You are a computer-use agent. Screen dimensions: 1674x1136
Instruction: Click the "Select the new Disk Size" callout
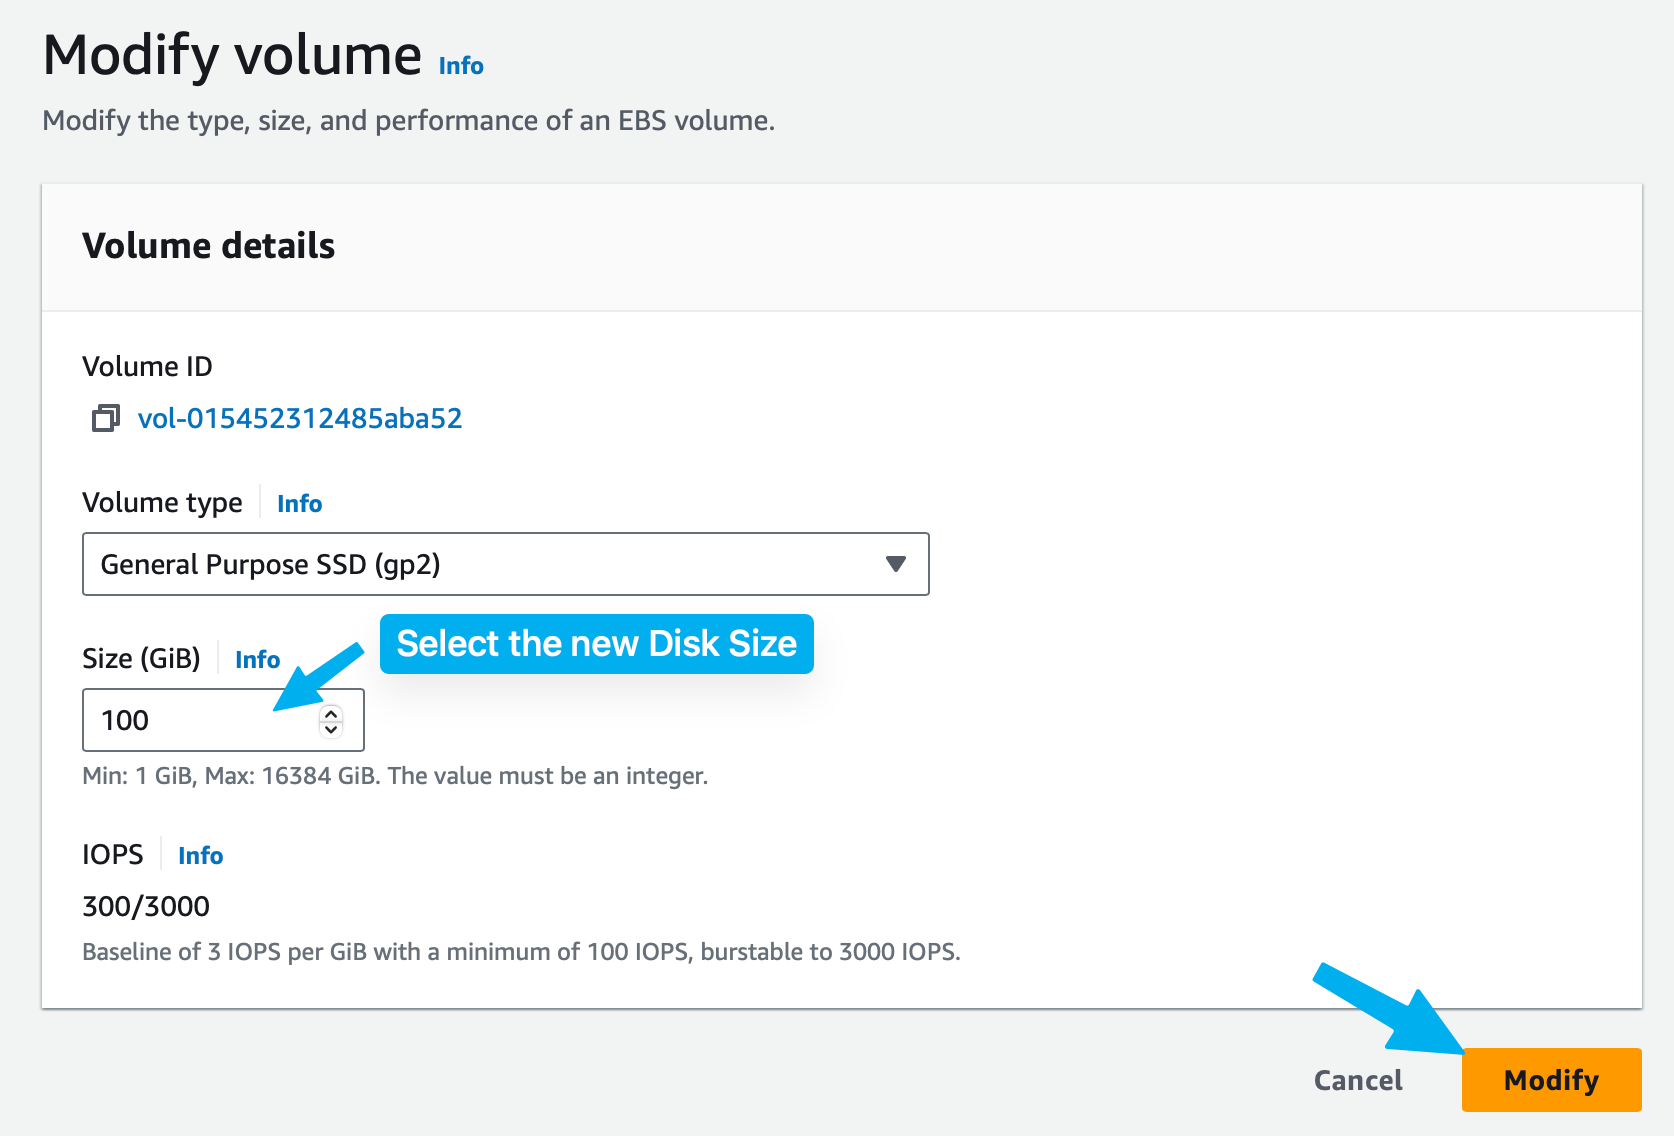pyautogui.click(x=596, y=644)
